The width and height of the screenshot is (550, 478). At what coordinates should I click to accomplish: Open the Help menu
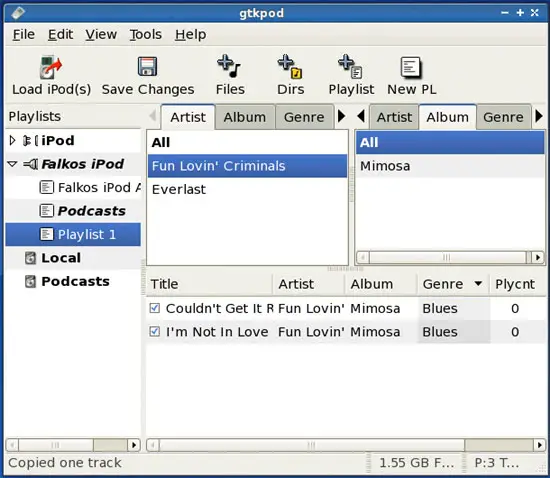coord(190,34)
